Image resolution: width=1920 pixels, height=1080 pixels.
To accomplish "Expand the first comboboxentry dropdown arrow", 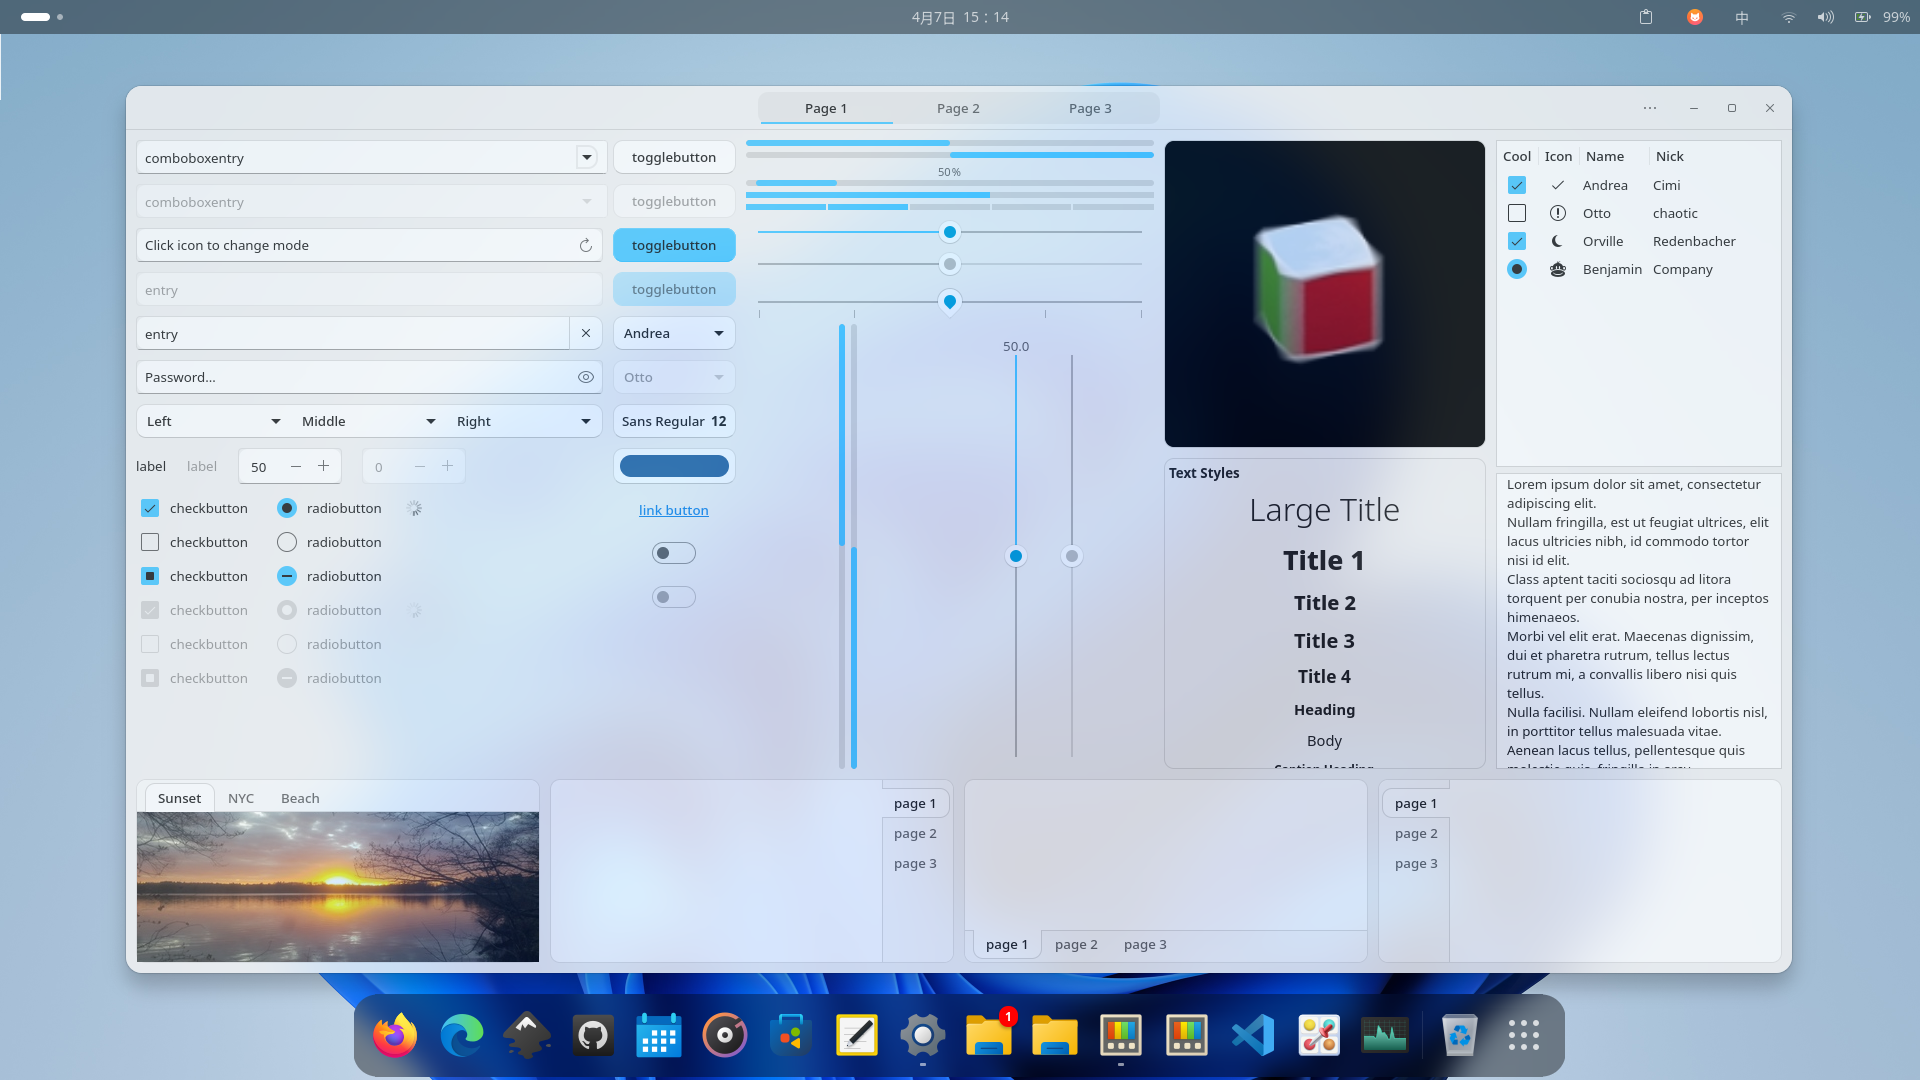I will tap(587, 157).
